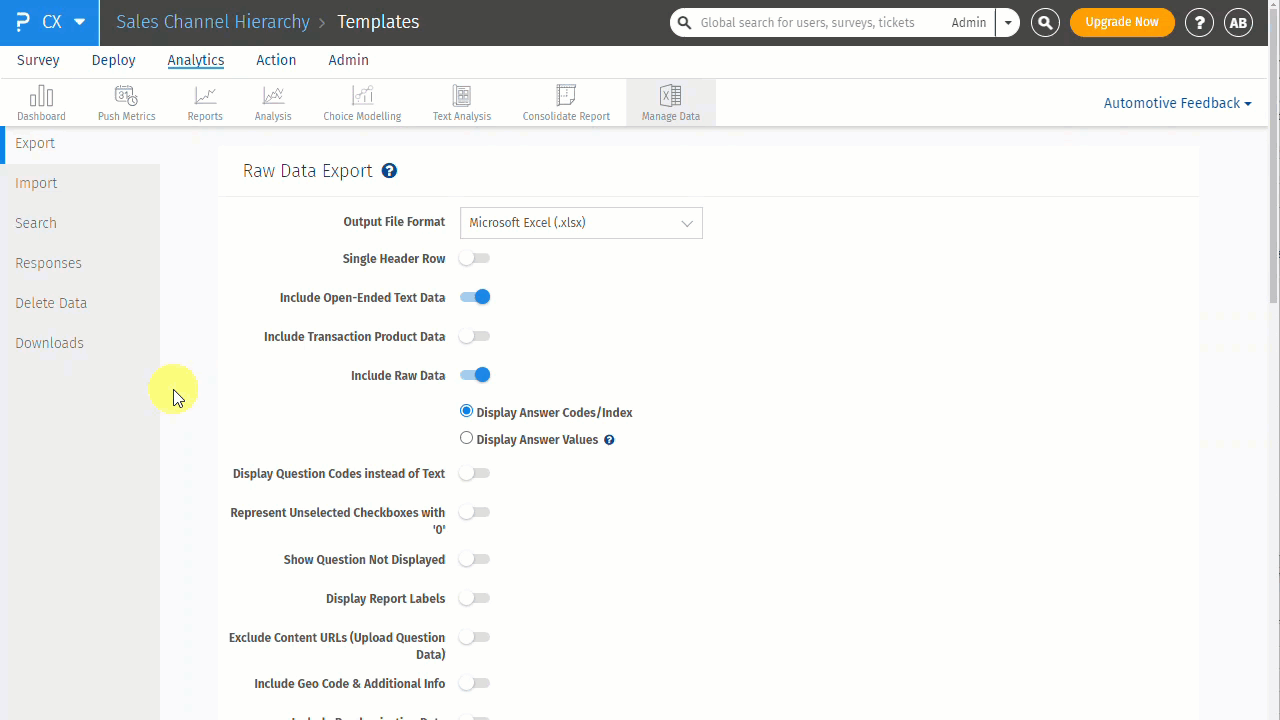Viewport: 1280px width, 720px height.
Task: Click the round search icon button
Action: click(1045, 22)
